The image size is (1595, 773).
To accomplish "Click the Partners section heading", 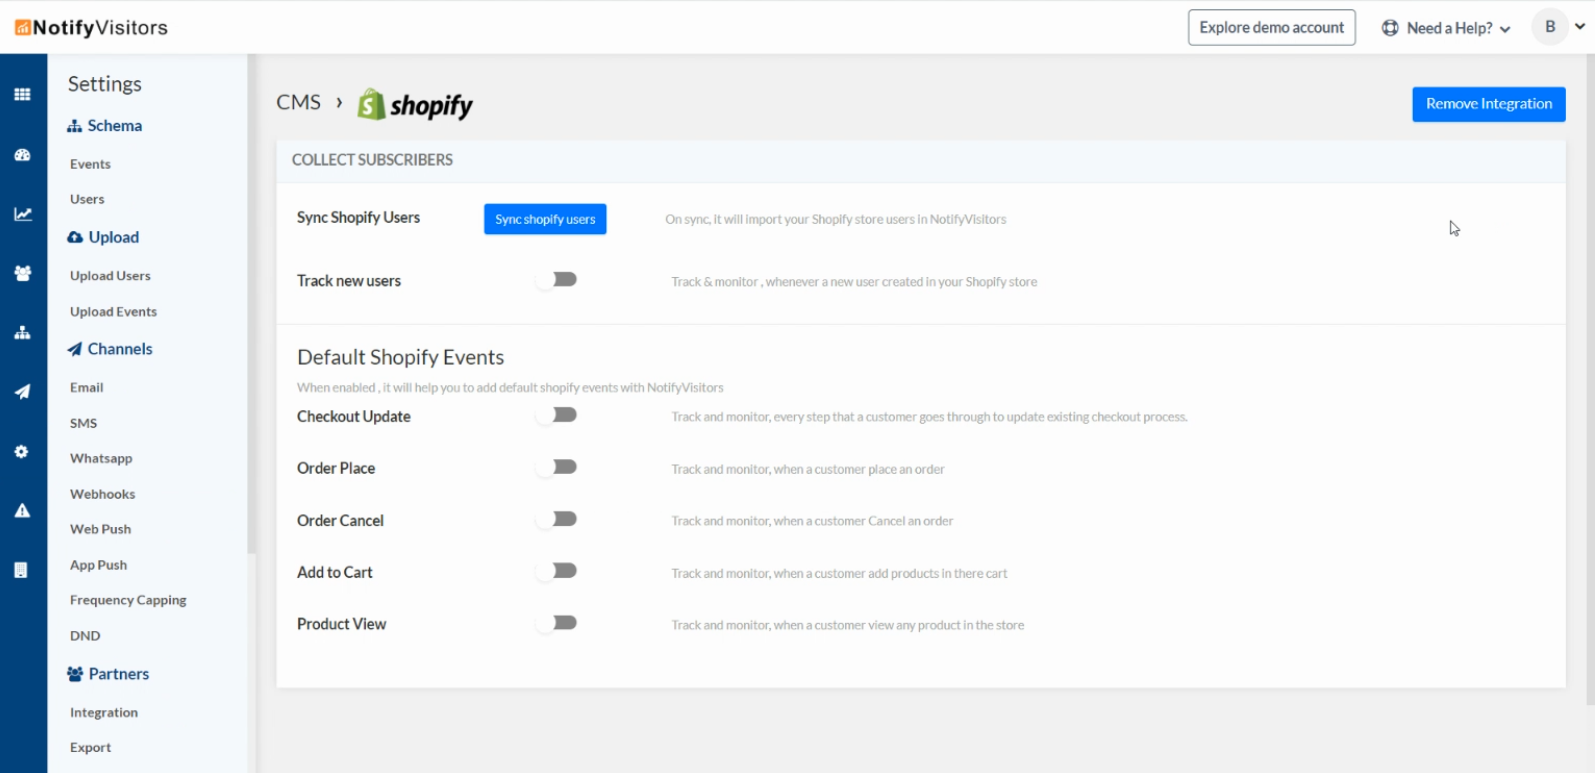I will [x=118, y=674].
